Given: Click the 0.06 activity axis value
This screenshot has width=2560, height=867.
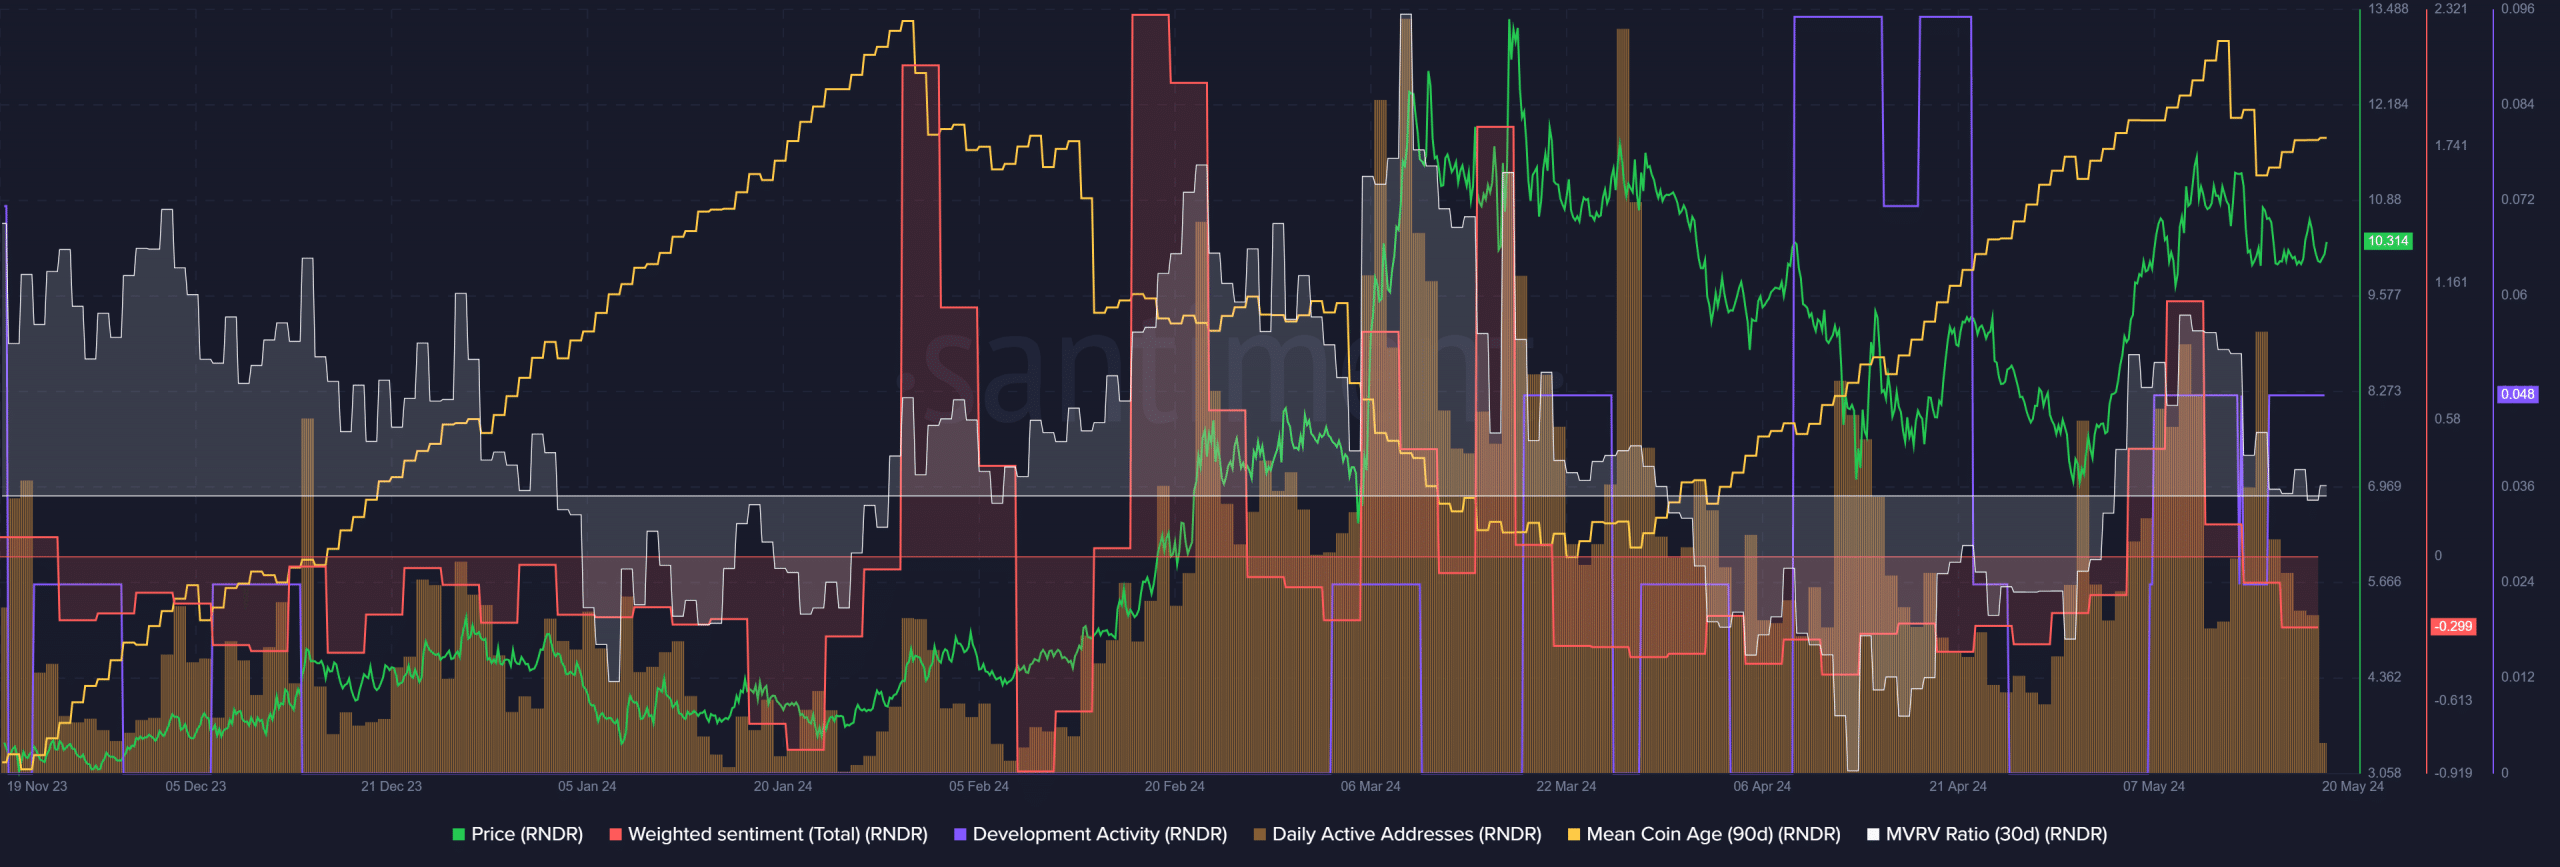Looking at the screenshot, I should click(x=2514, y=295).
